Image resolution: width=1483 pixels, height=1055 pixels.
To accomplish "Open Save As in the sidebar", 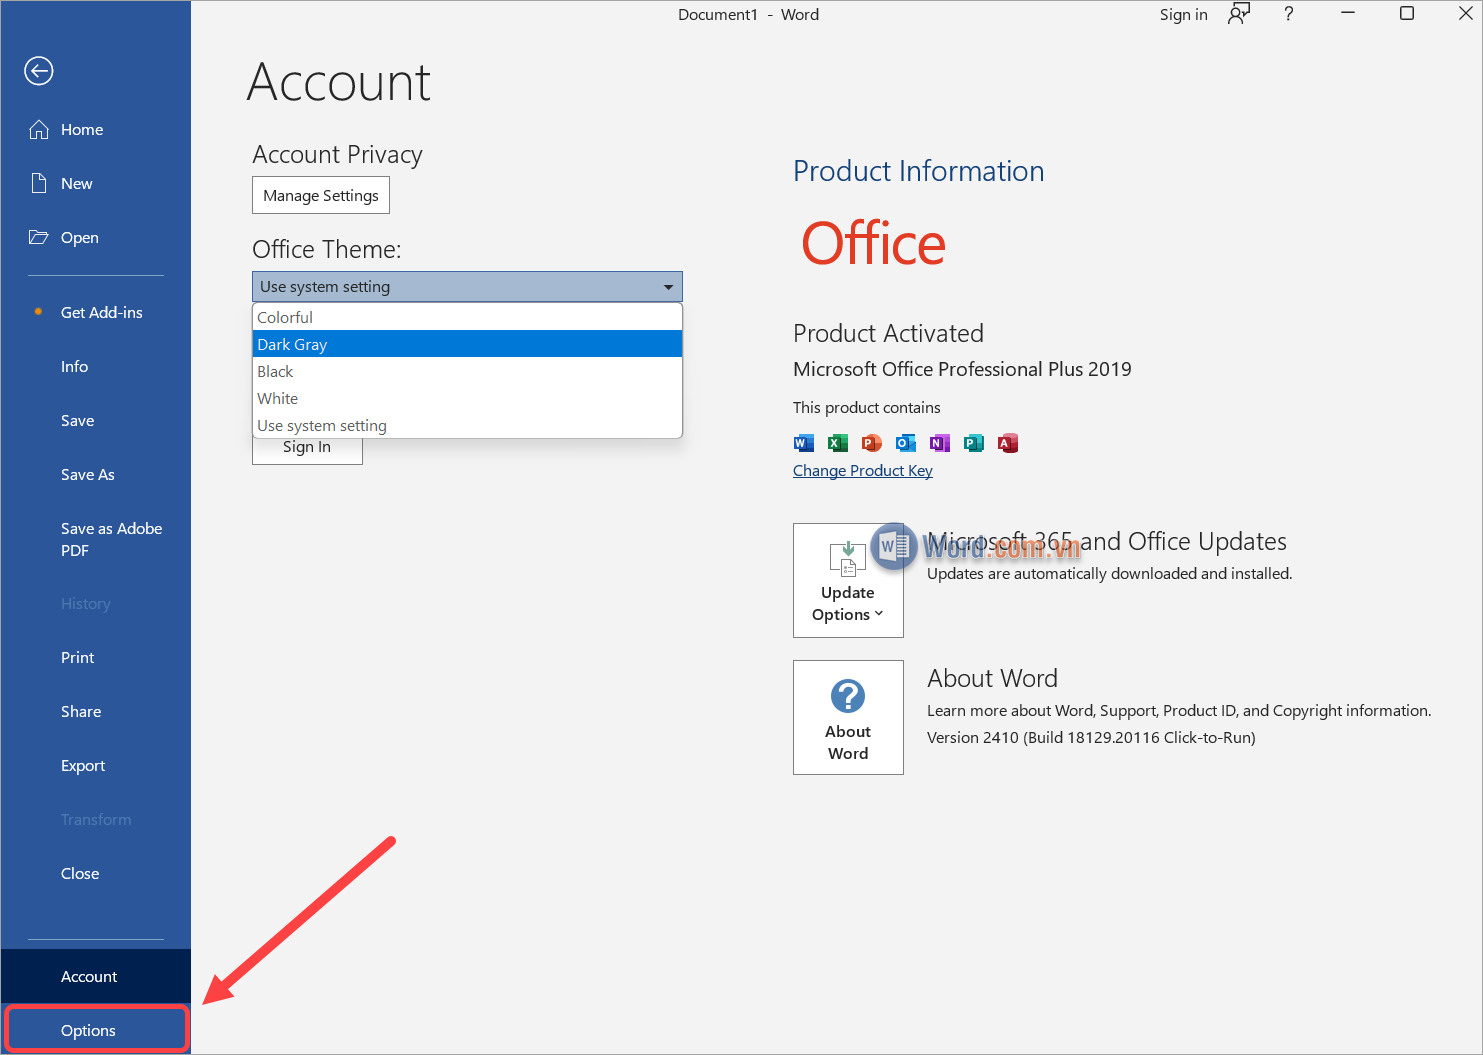I will click(96, 474).
